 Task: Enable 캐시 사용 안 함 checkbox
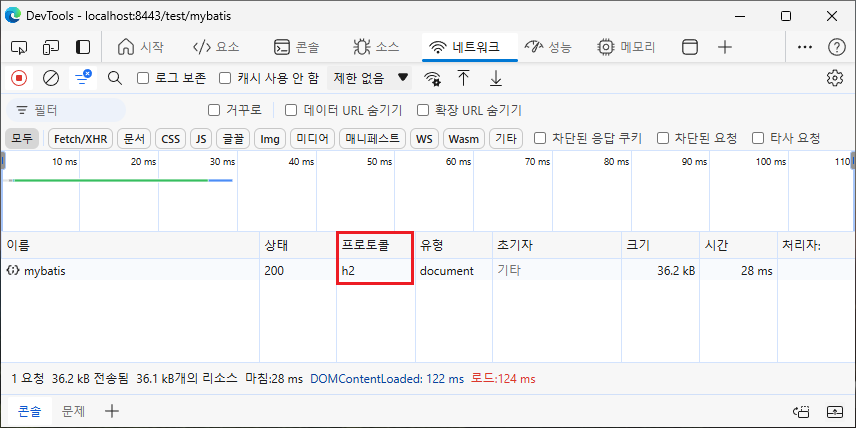tap(225, 78)
